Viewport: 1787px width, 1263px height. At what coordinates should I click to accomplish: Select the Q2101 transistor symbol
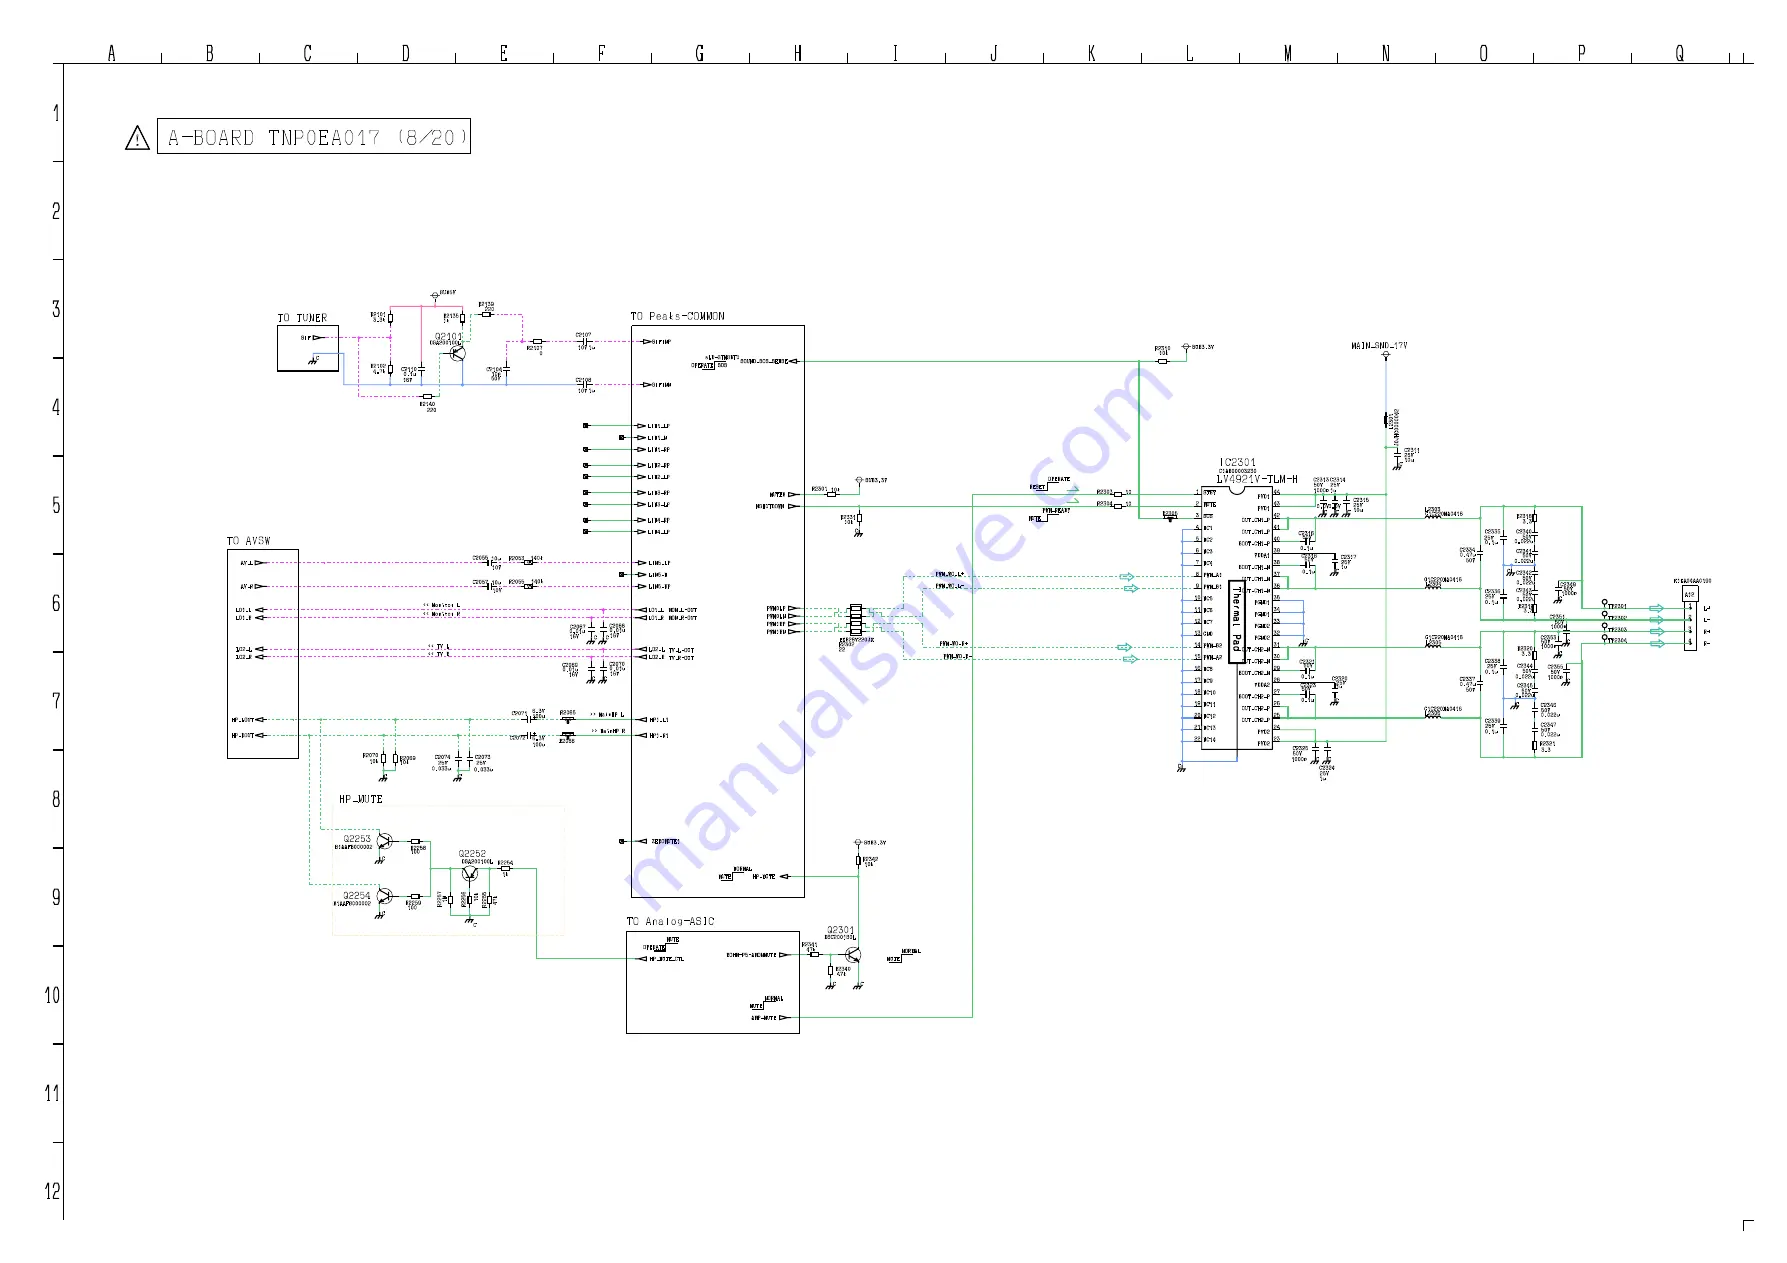click(x=458, y=352)
